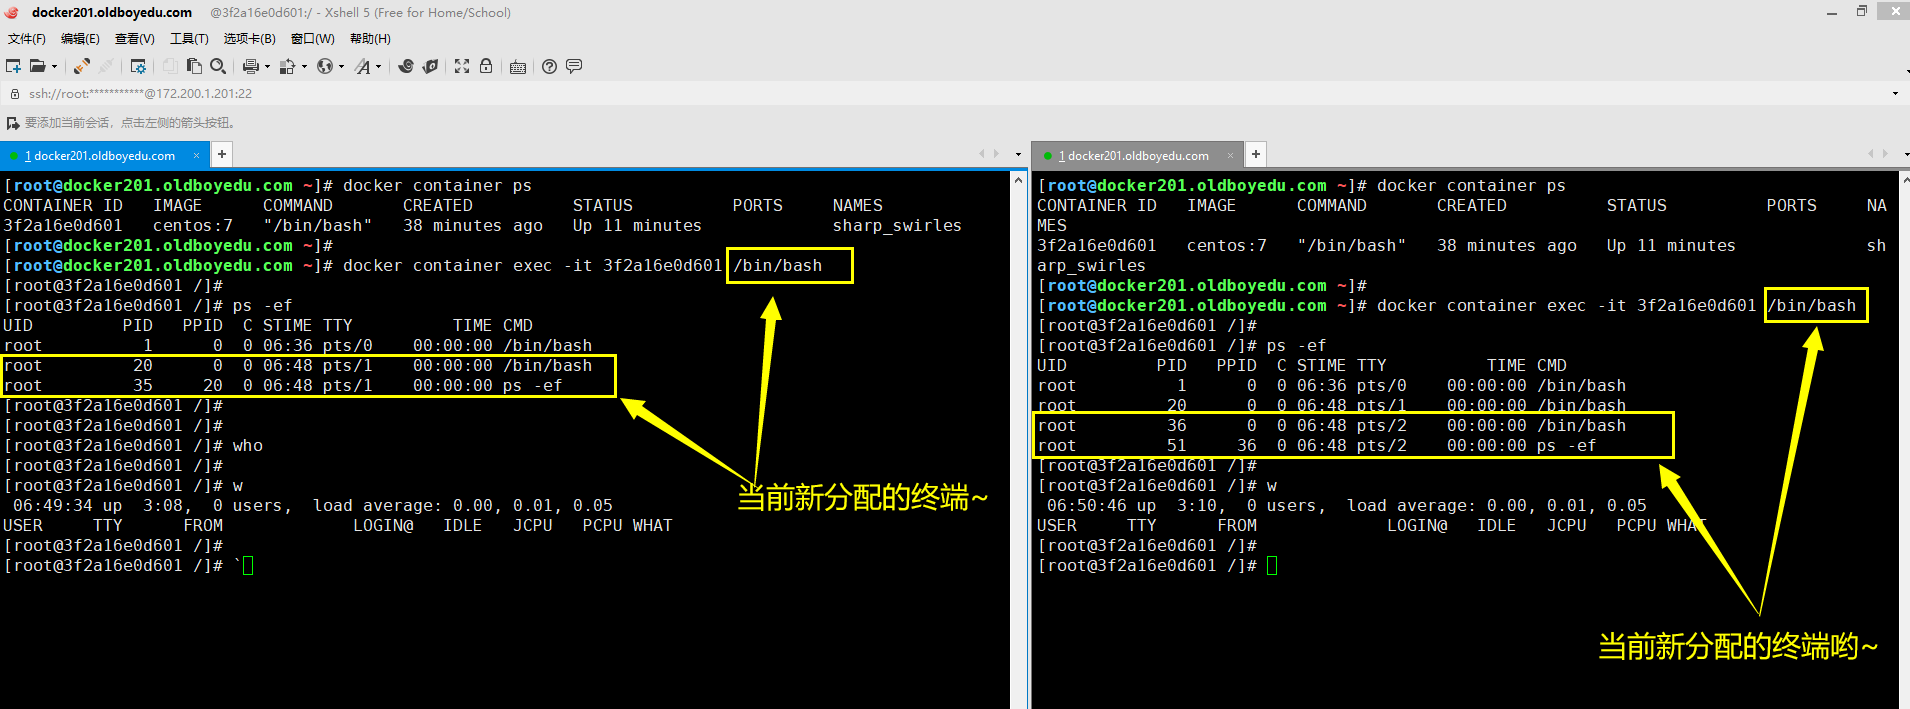
Task: Click the Reconnect plug icon in toolbar
Action: pyautogui.click(x=82, y=66)
